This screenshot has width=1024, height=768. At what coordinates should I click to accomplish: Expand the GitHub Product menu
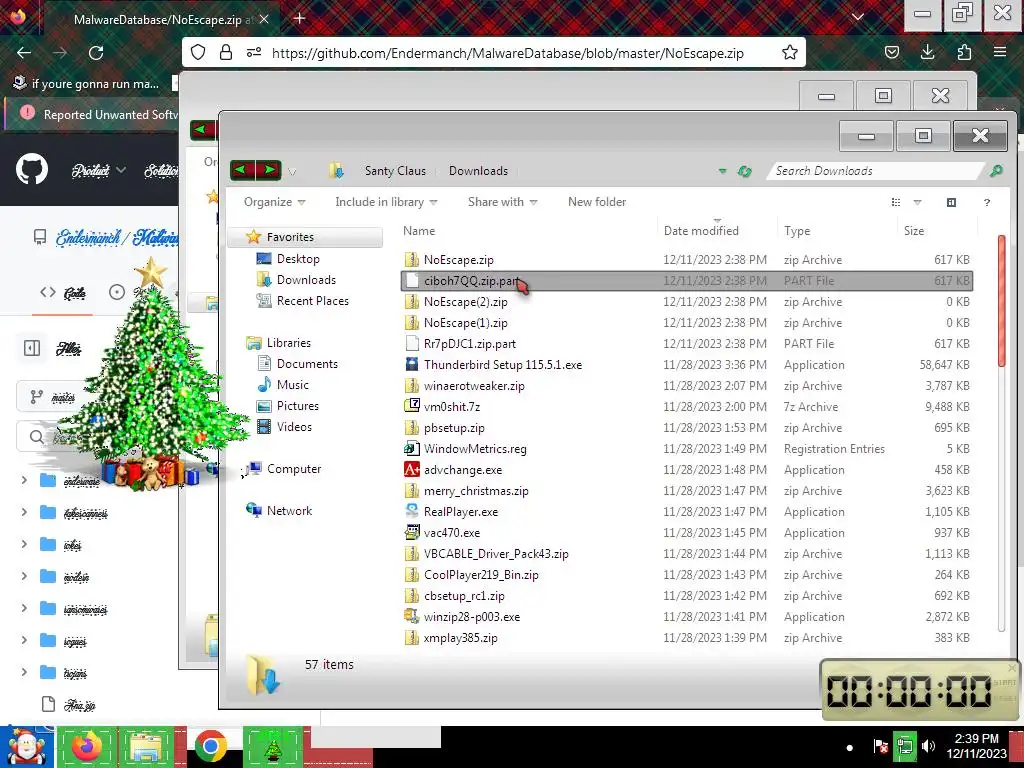coord(98,170)
